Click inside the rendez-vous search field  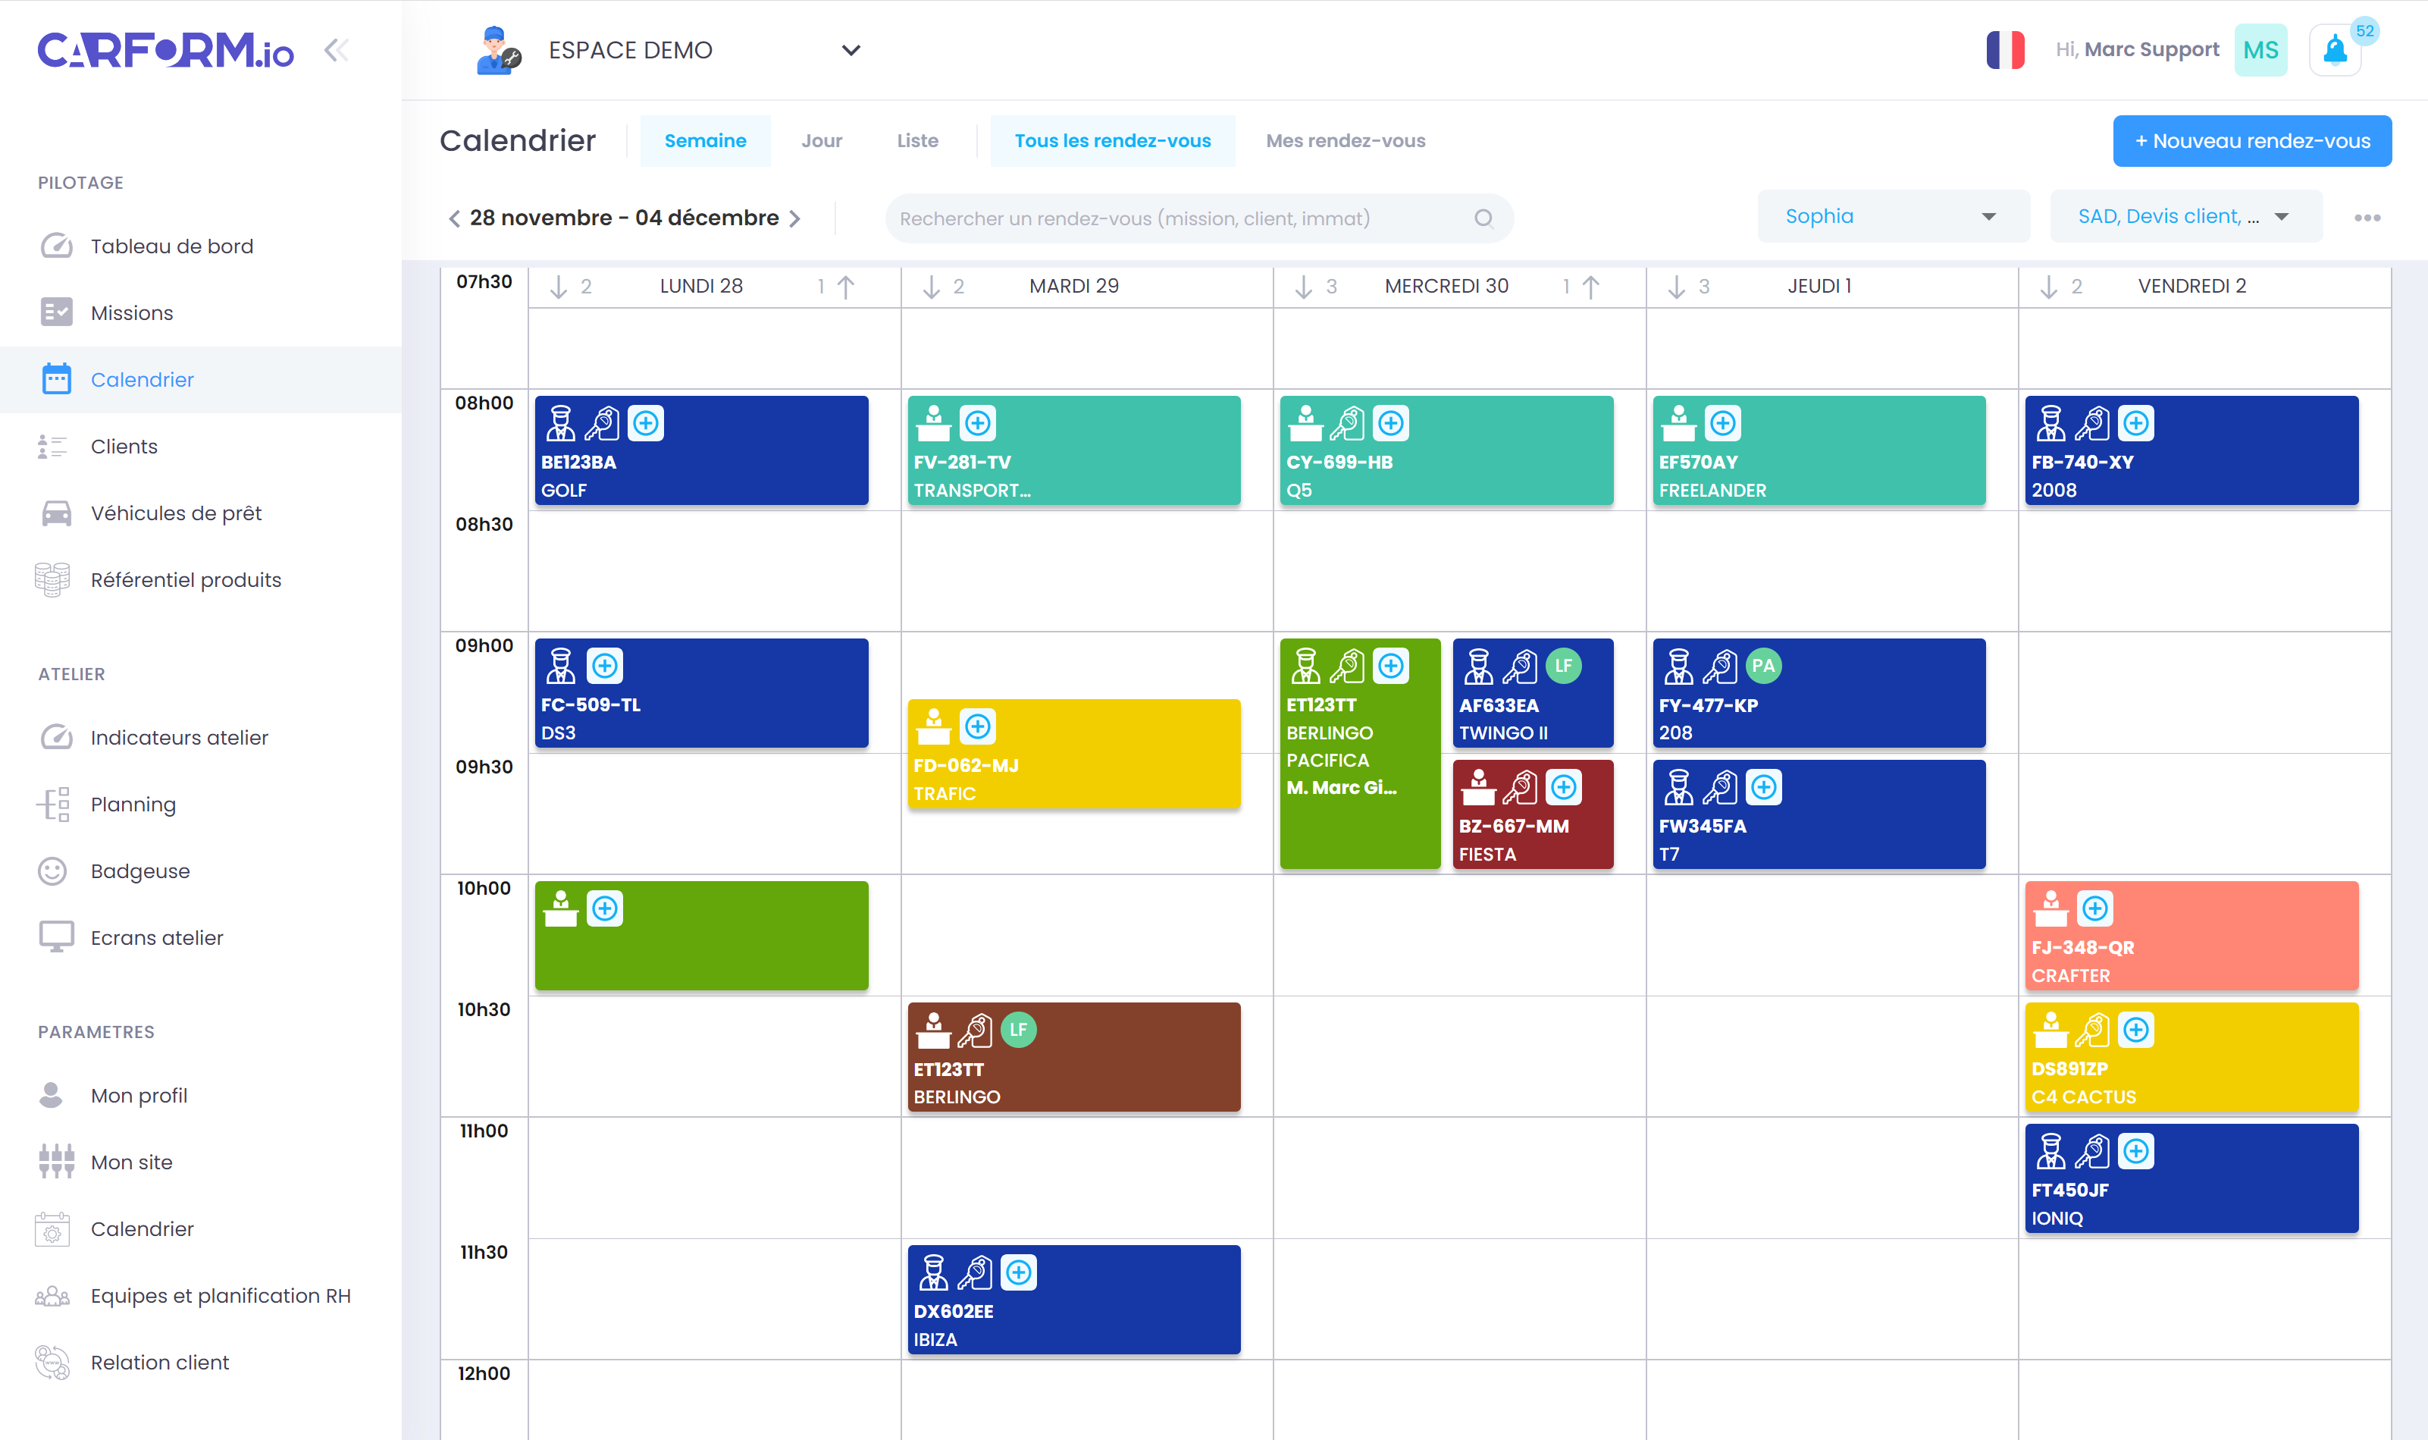(x=1150, y=218)
